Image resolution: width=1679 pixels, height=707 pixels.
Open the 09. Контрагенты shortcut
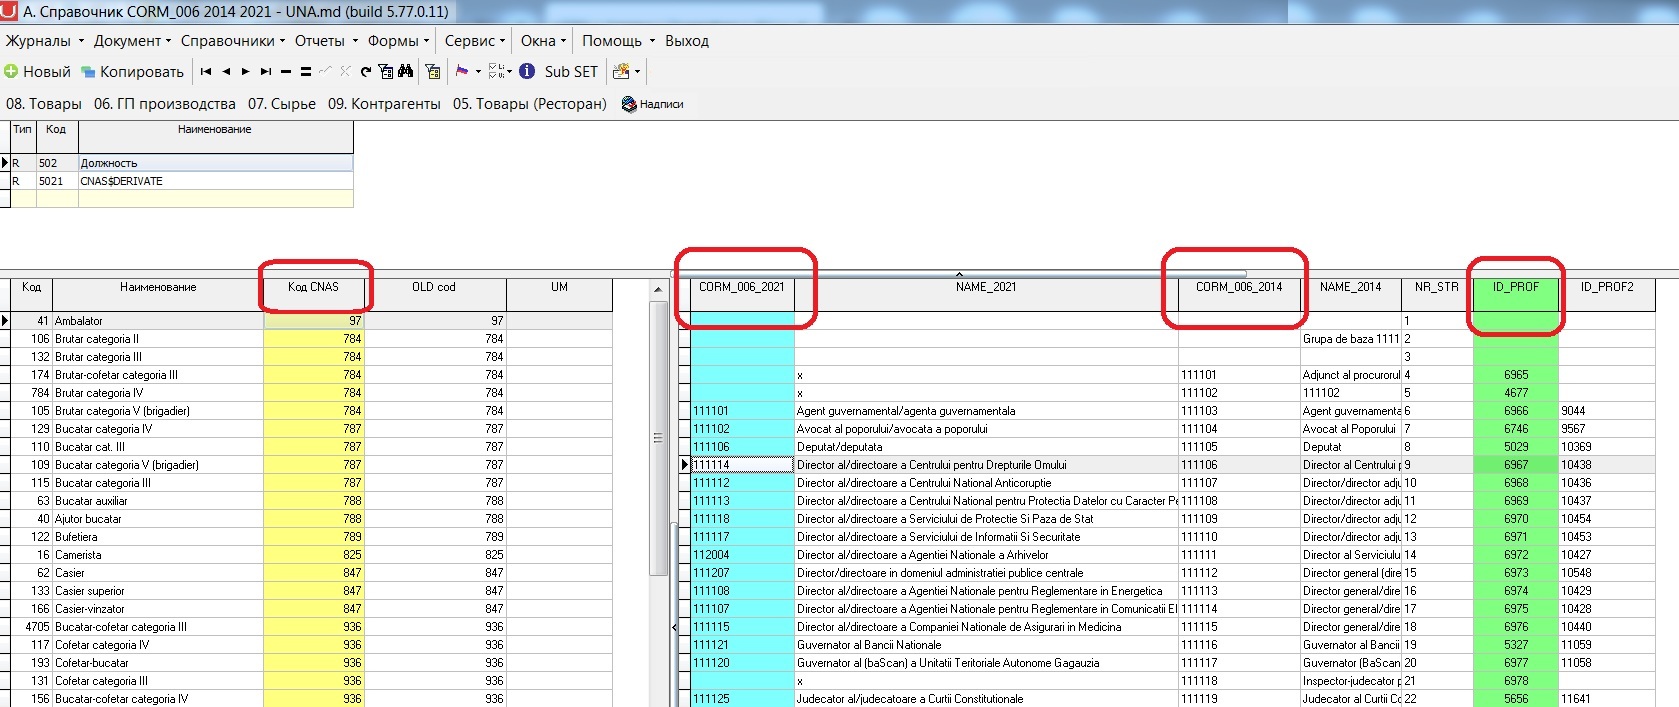pyautogui.click(x=384, y=104)
